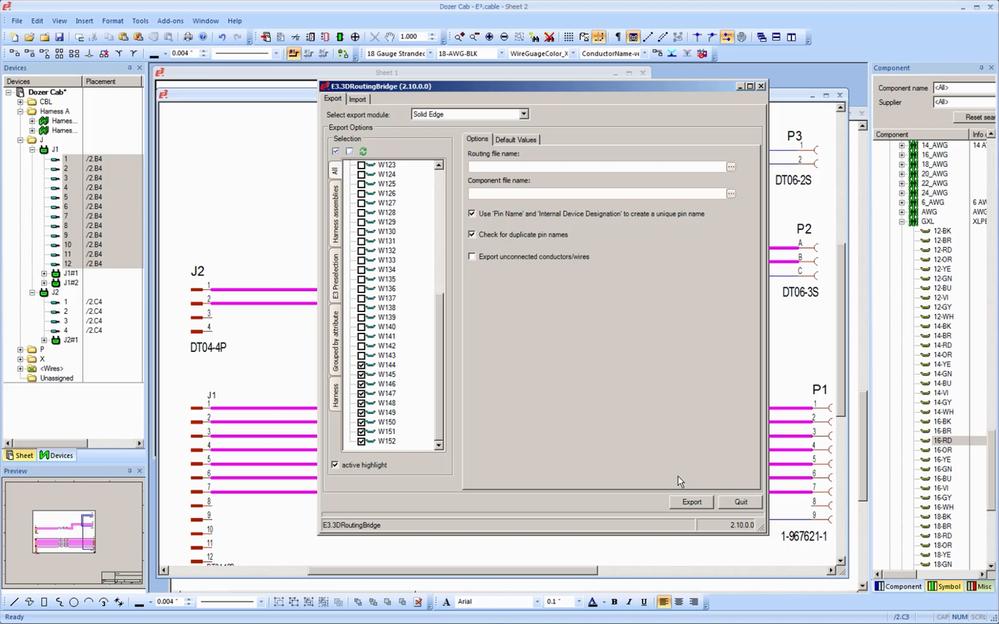This screenshot has height=624, width=999.
Task: Click the select-all checkmark icon in Selection
Action: click(336, 151)
